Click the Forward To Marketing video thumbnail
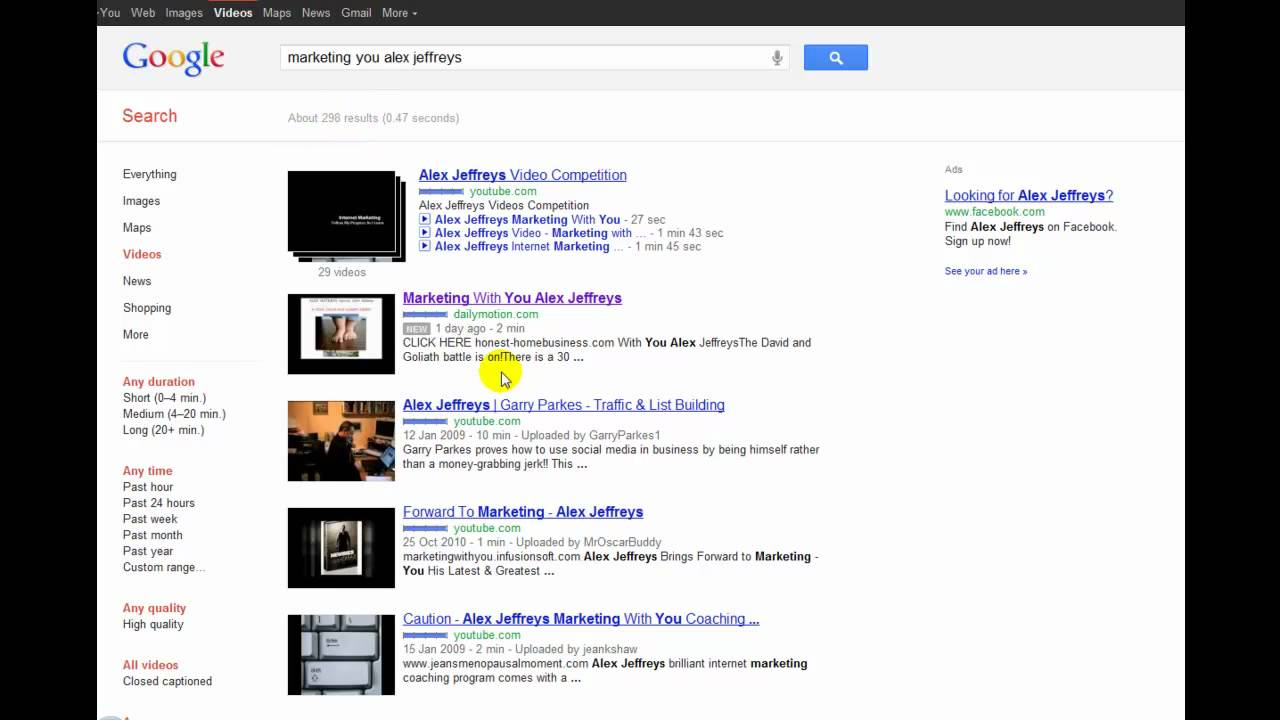The height and width of the screenshot is (720, 1280). coord(341,548)
